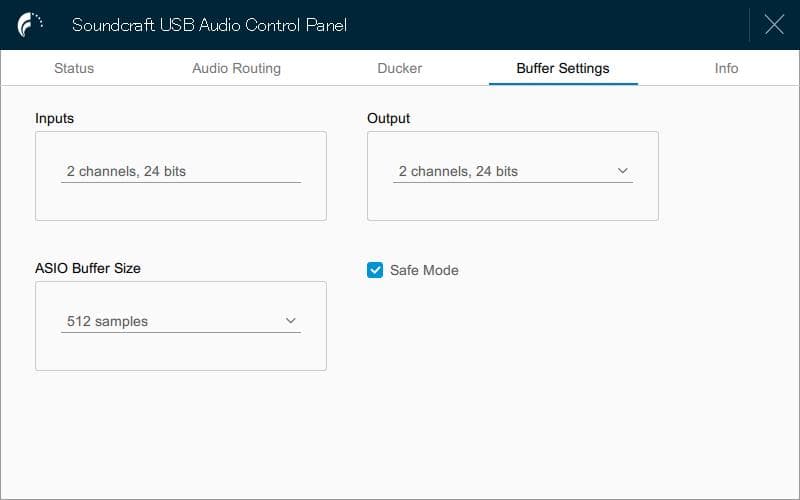
Task: Click the Soundcraft logo icon in title bar
Action: tap(31, 25)
